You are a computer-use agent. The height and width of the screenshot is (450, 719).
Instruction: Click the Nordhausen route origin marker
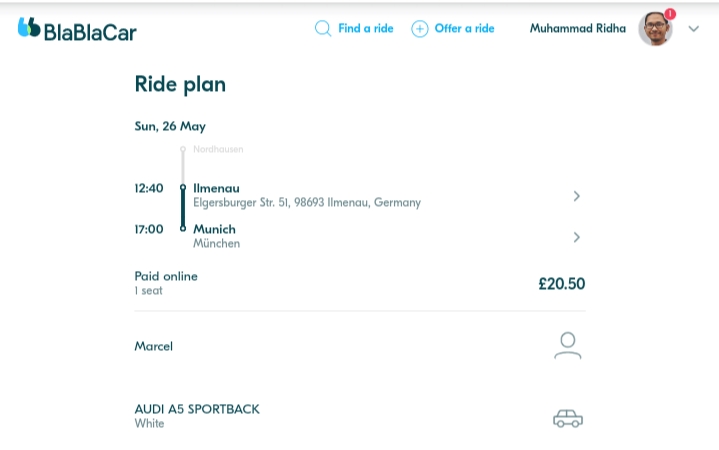tap(183, 149)
